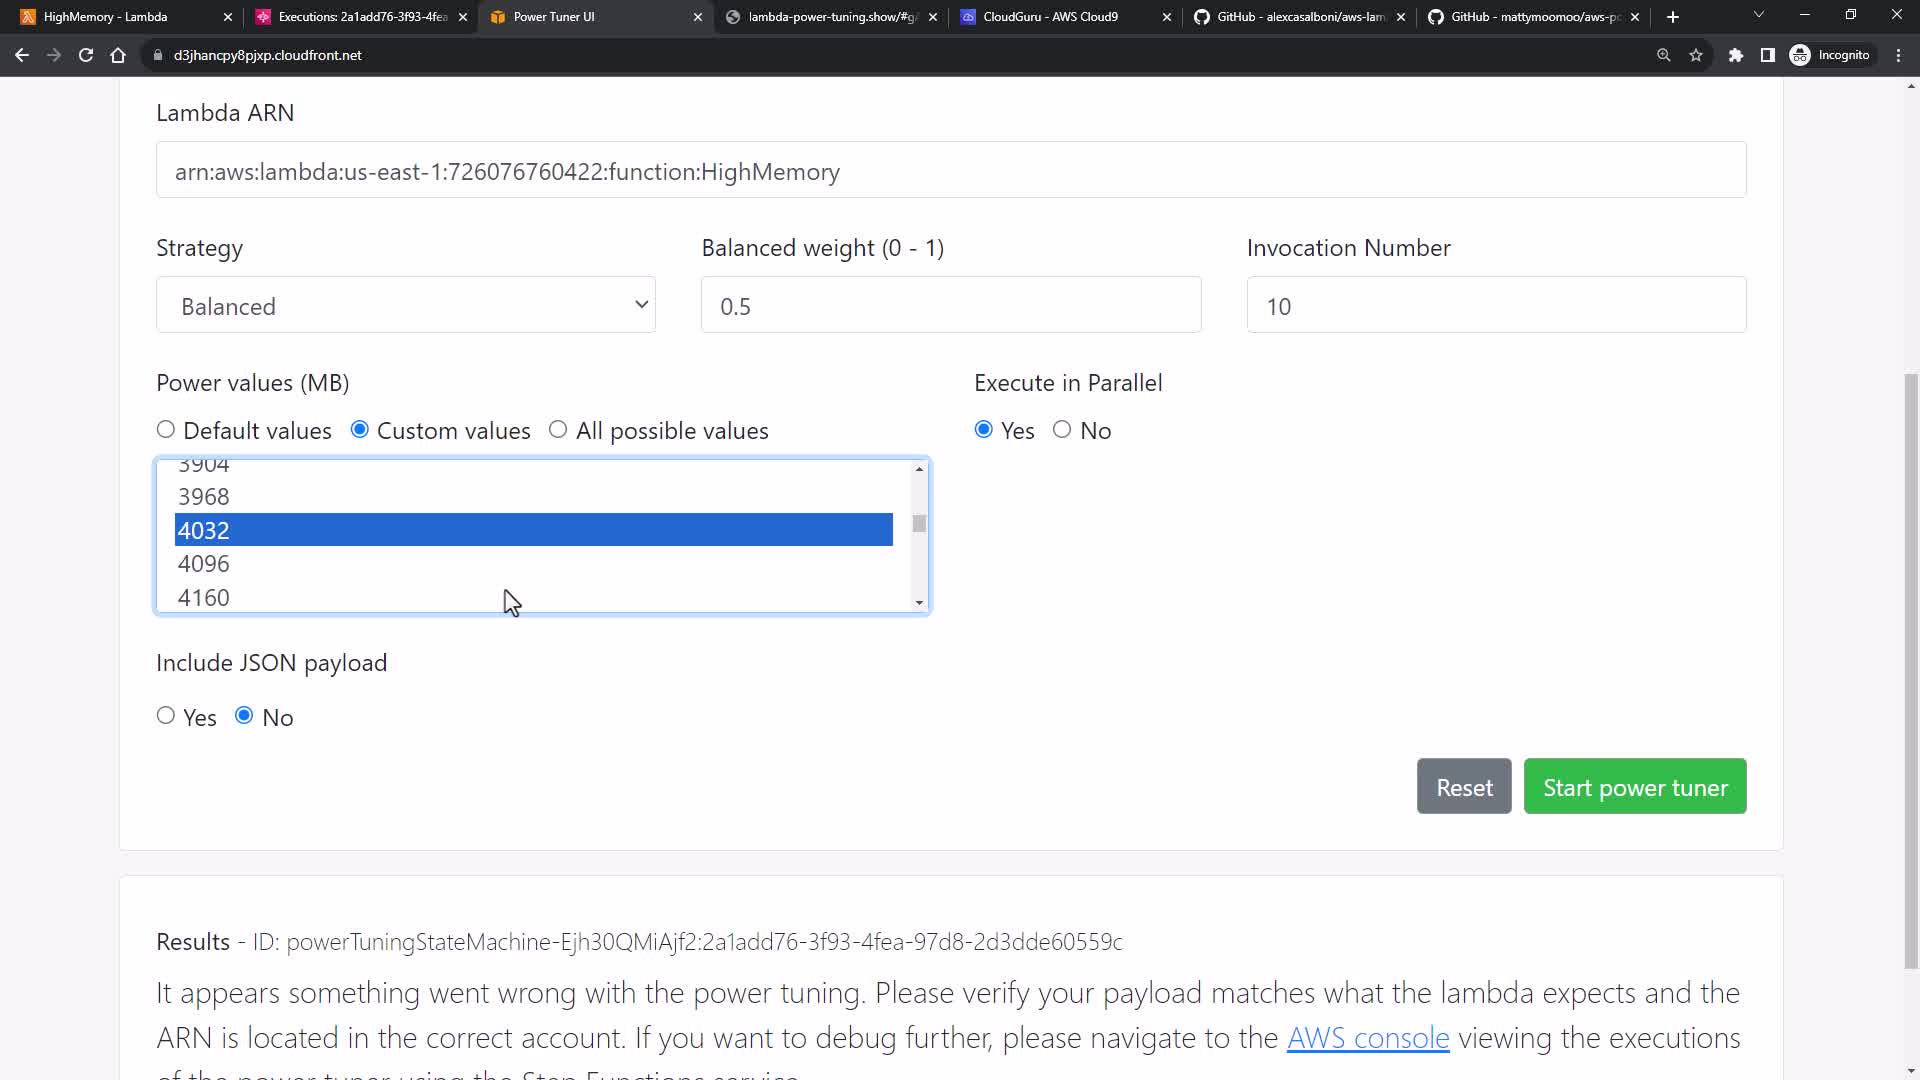Select Default values radio button
The width and height of the screenshot is (1920, 1080).
coord(166,430)
